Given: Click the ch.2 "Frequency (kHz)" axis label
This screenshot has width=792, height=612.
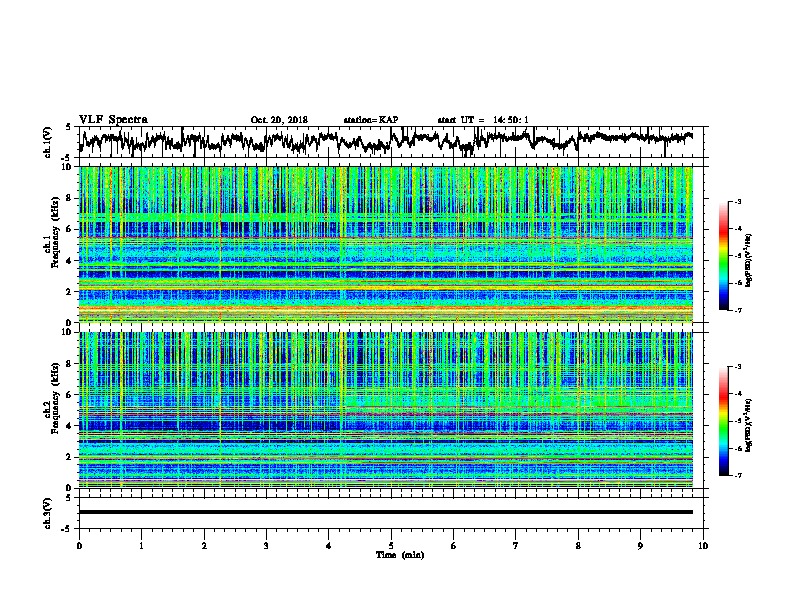Looking at the screenshot, I should 55,398.
